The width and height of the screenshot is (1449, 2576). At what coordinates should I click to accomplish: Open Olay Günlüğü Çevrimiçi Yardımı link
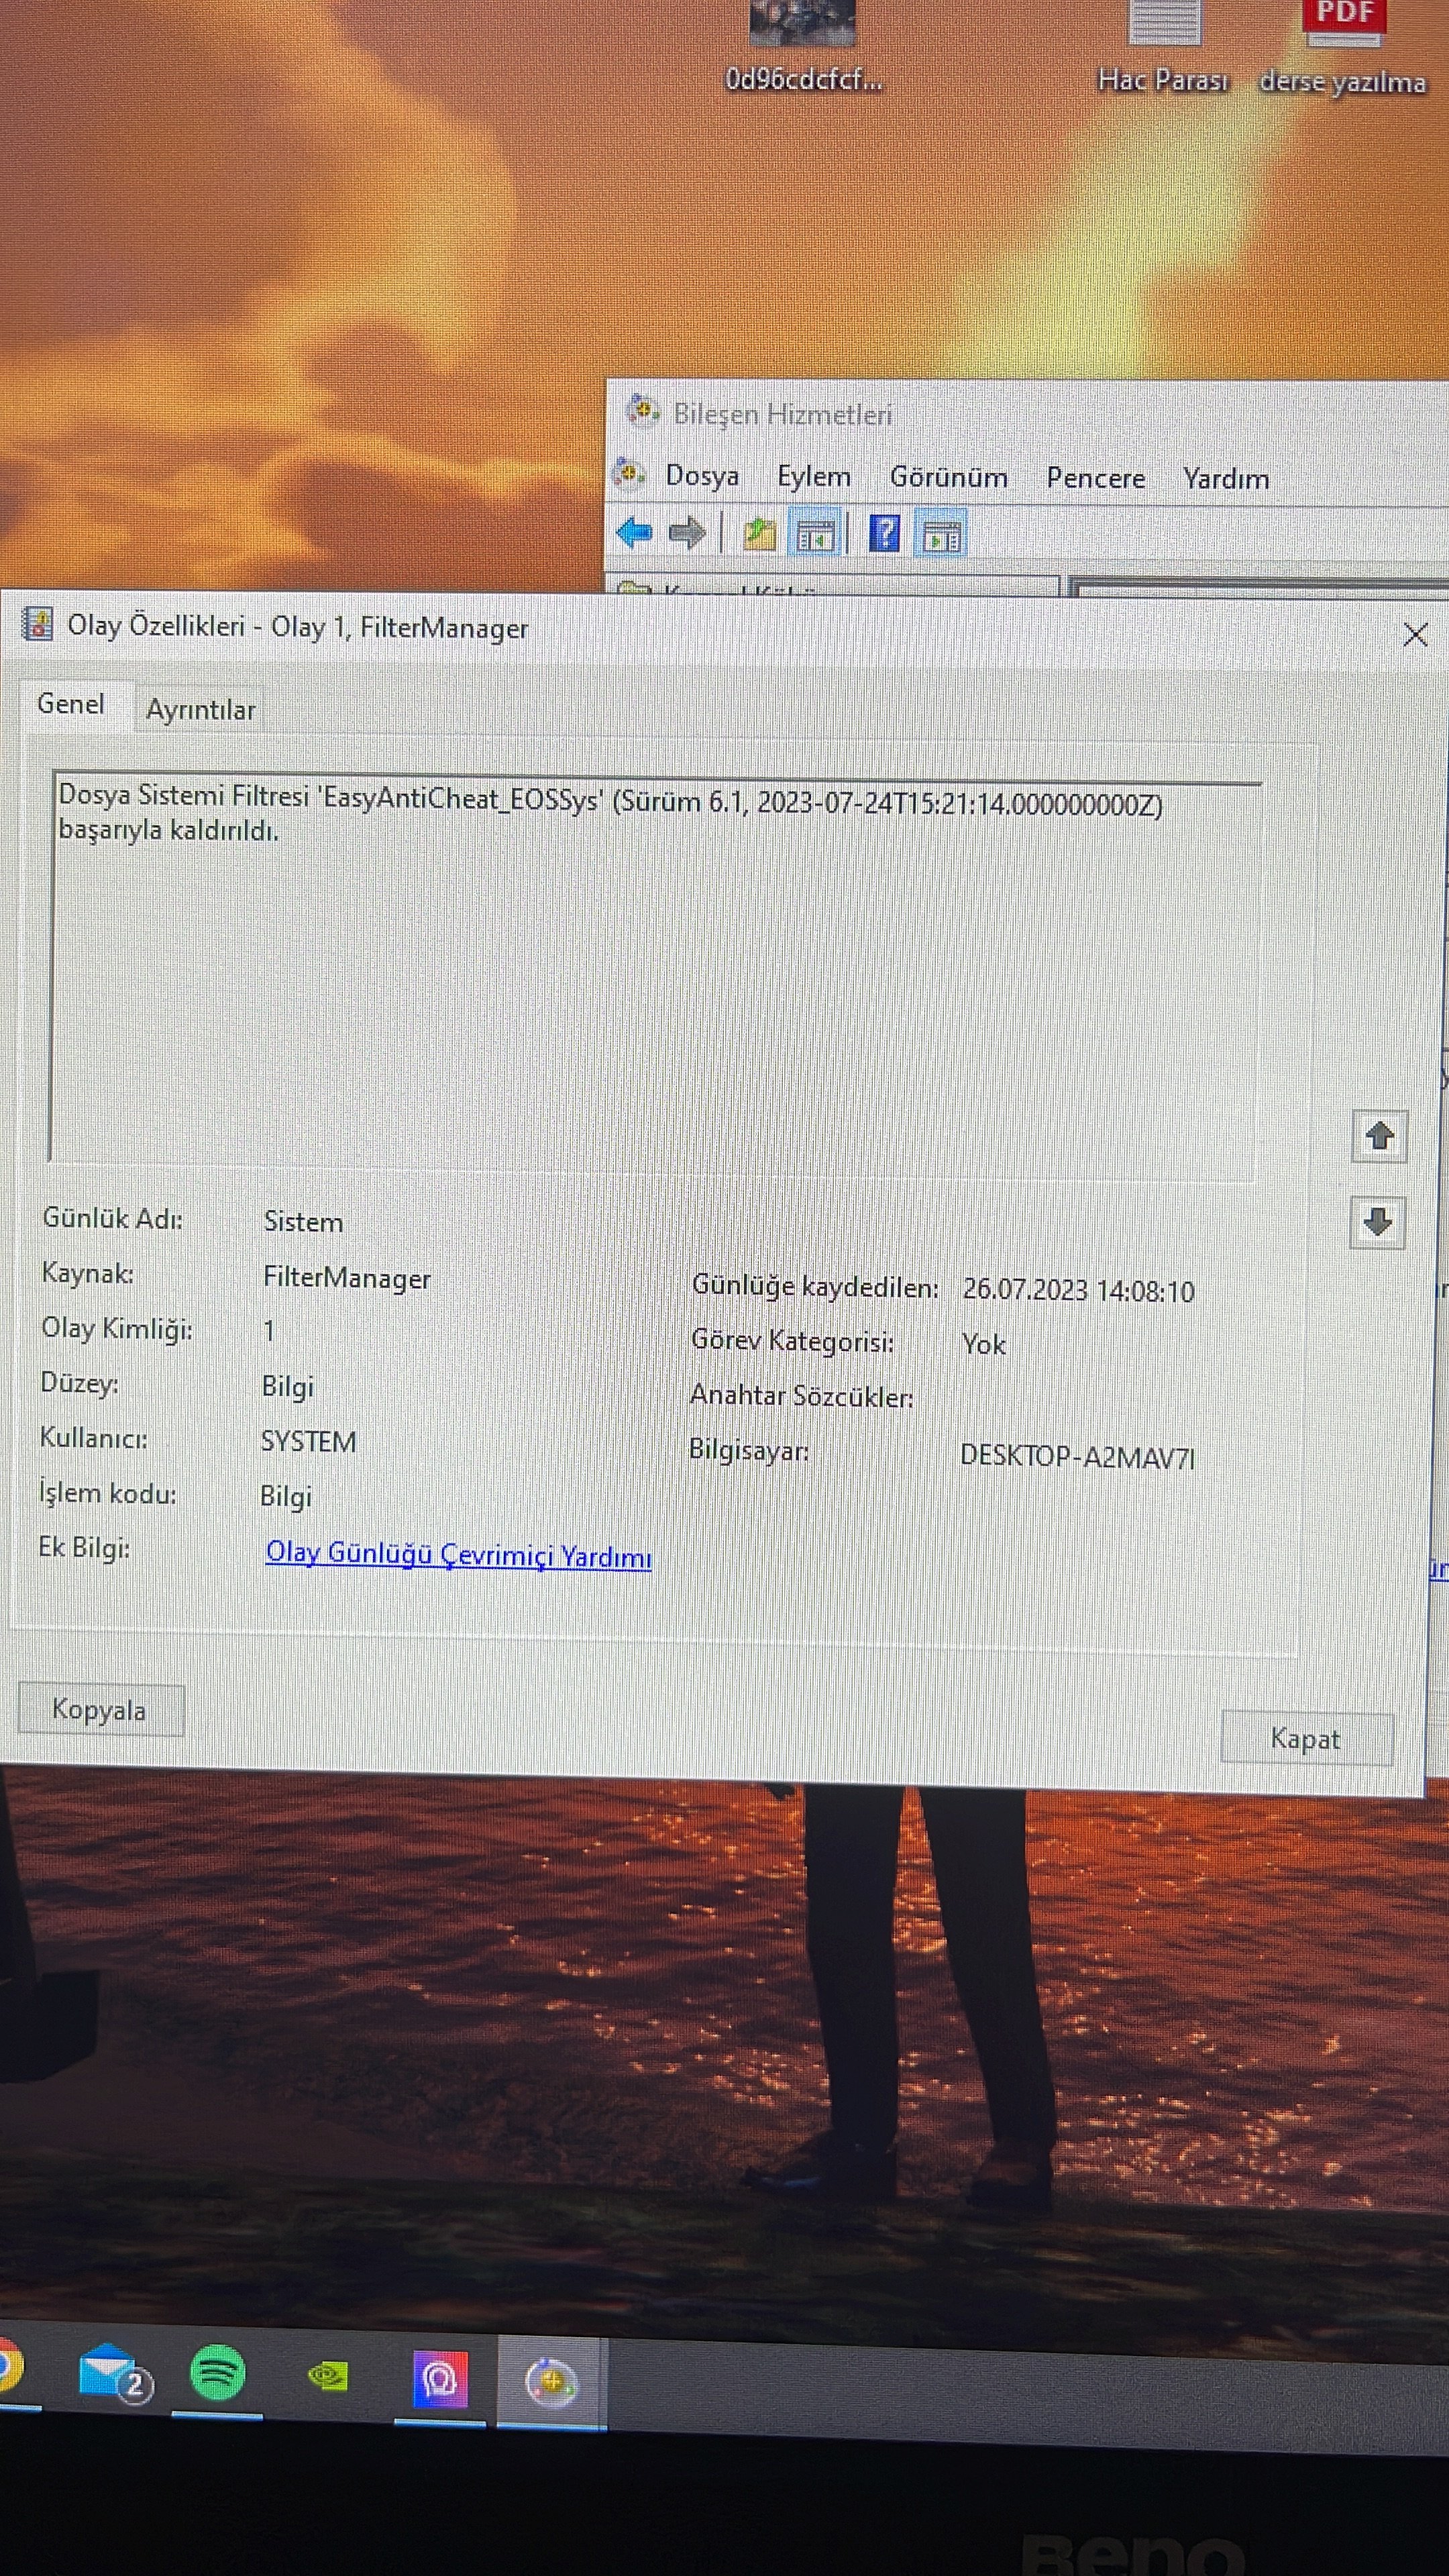(458, 1555)
